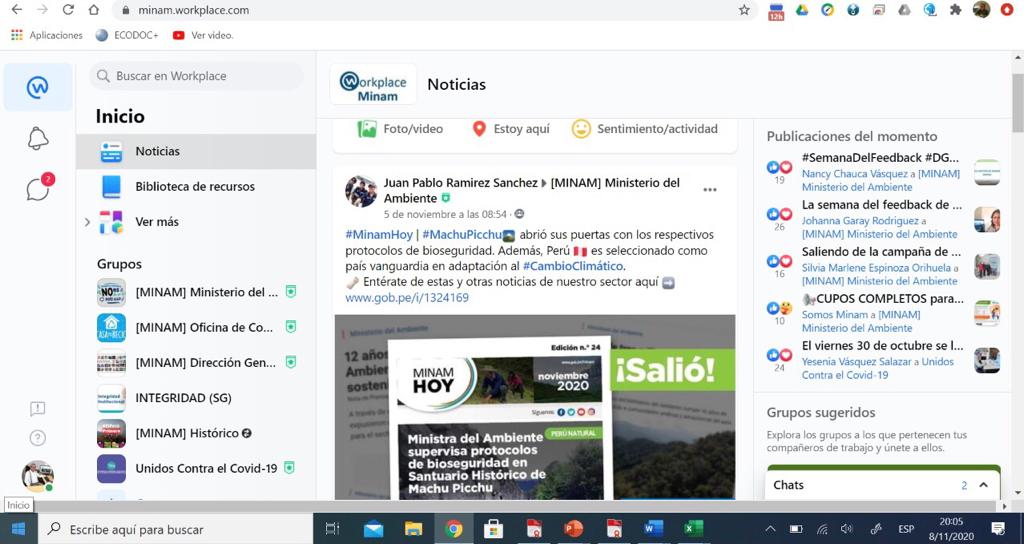
Task: Expand the Chats panel chevron
Action: point(984,485)
